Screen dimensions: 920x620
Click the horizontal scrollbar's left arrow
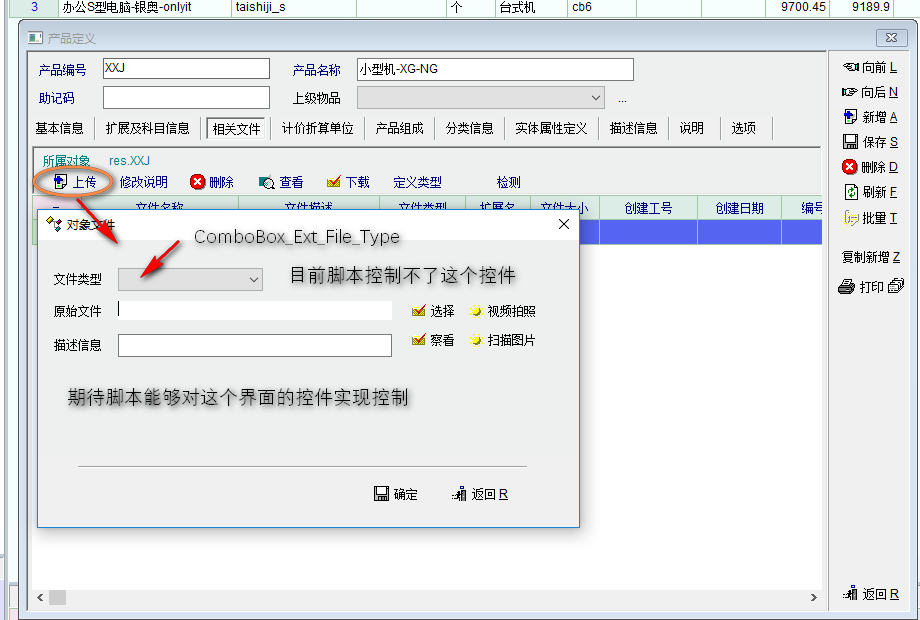coord(40,597)
